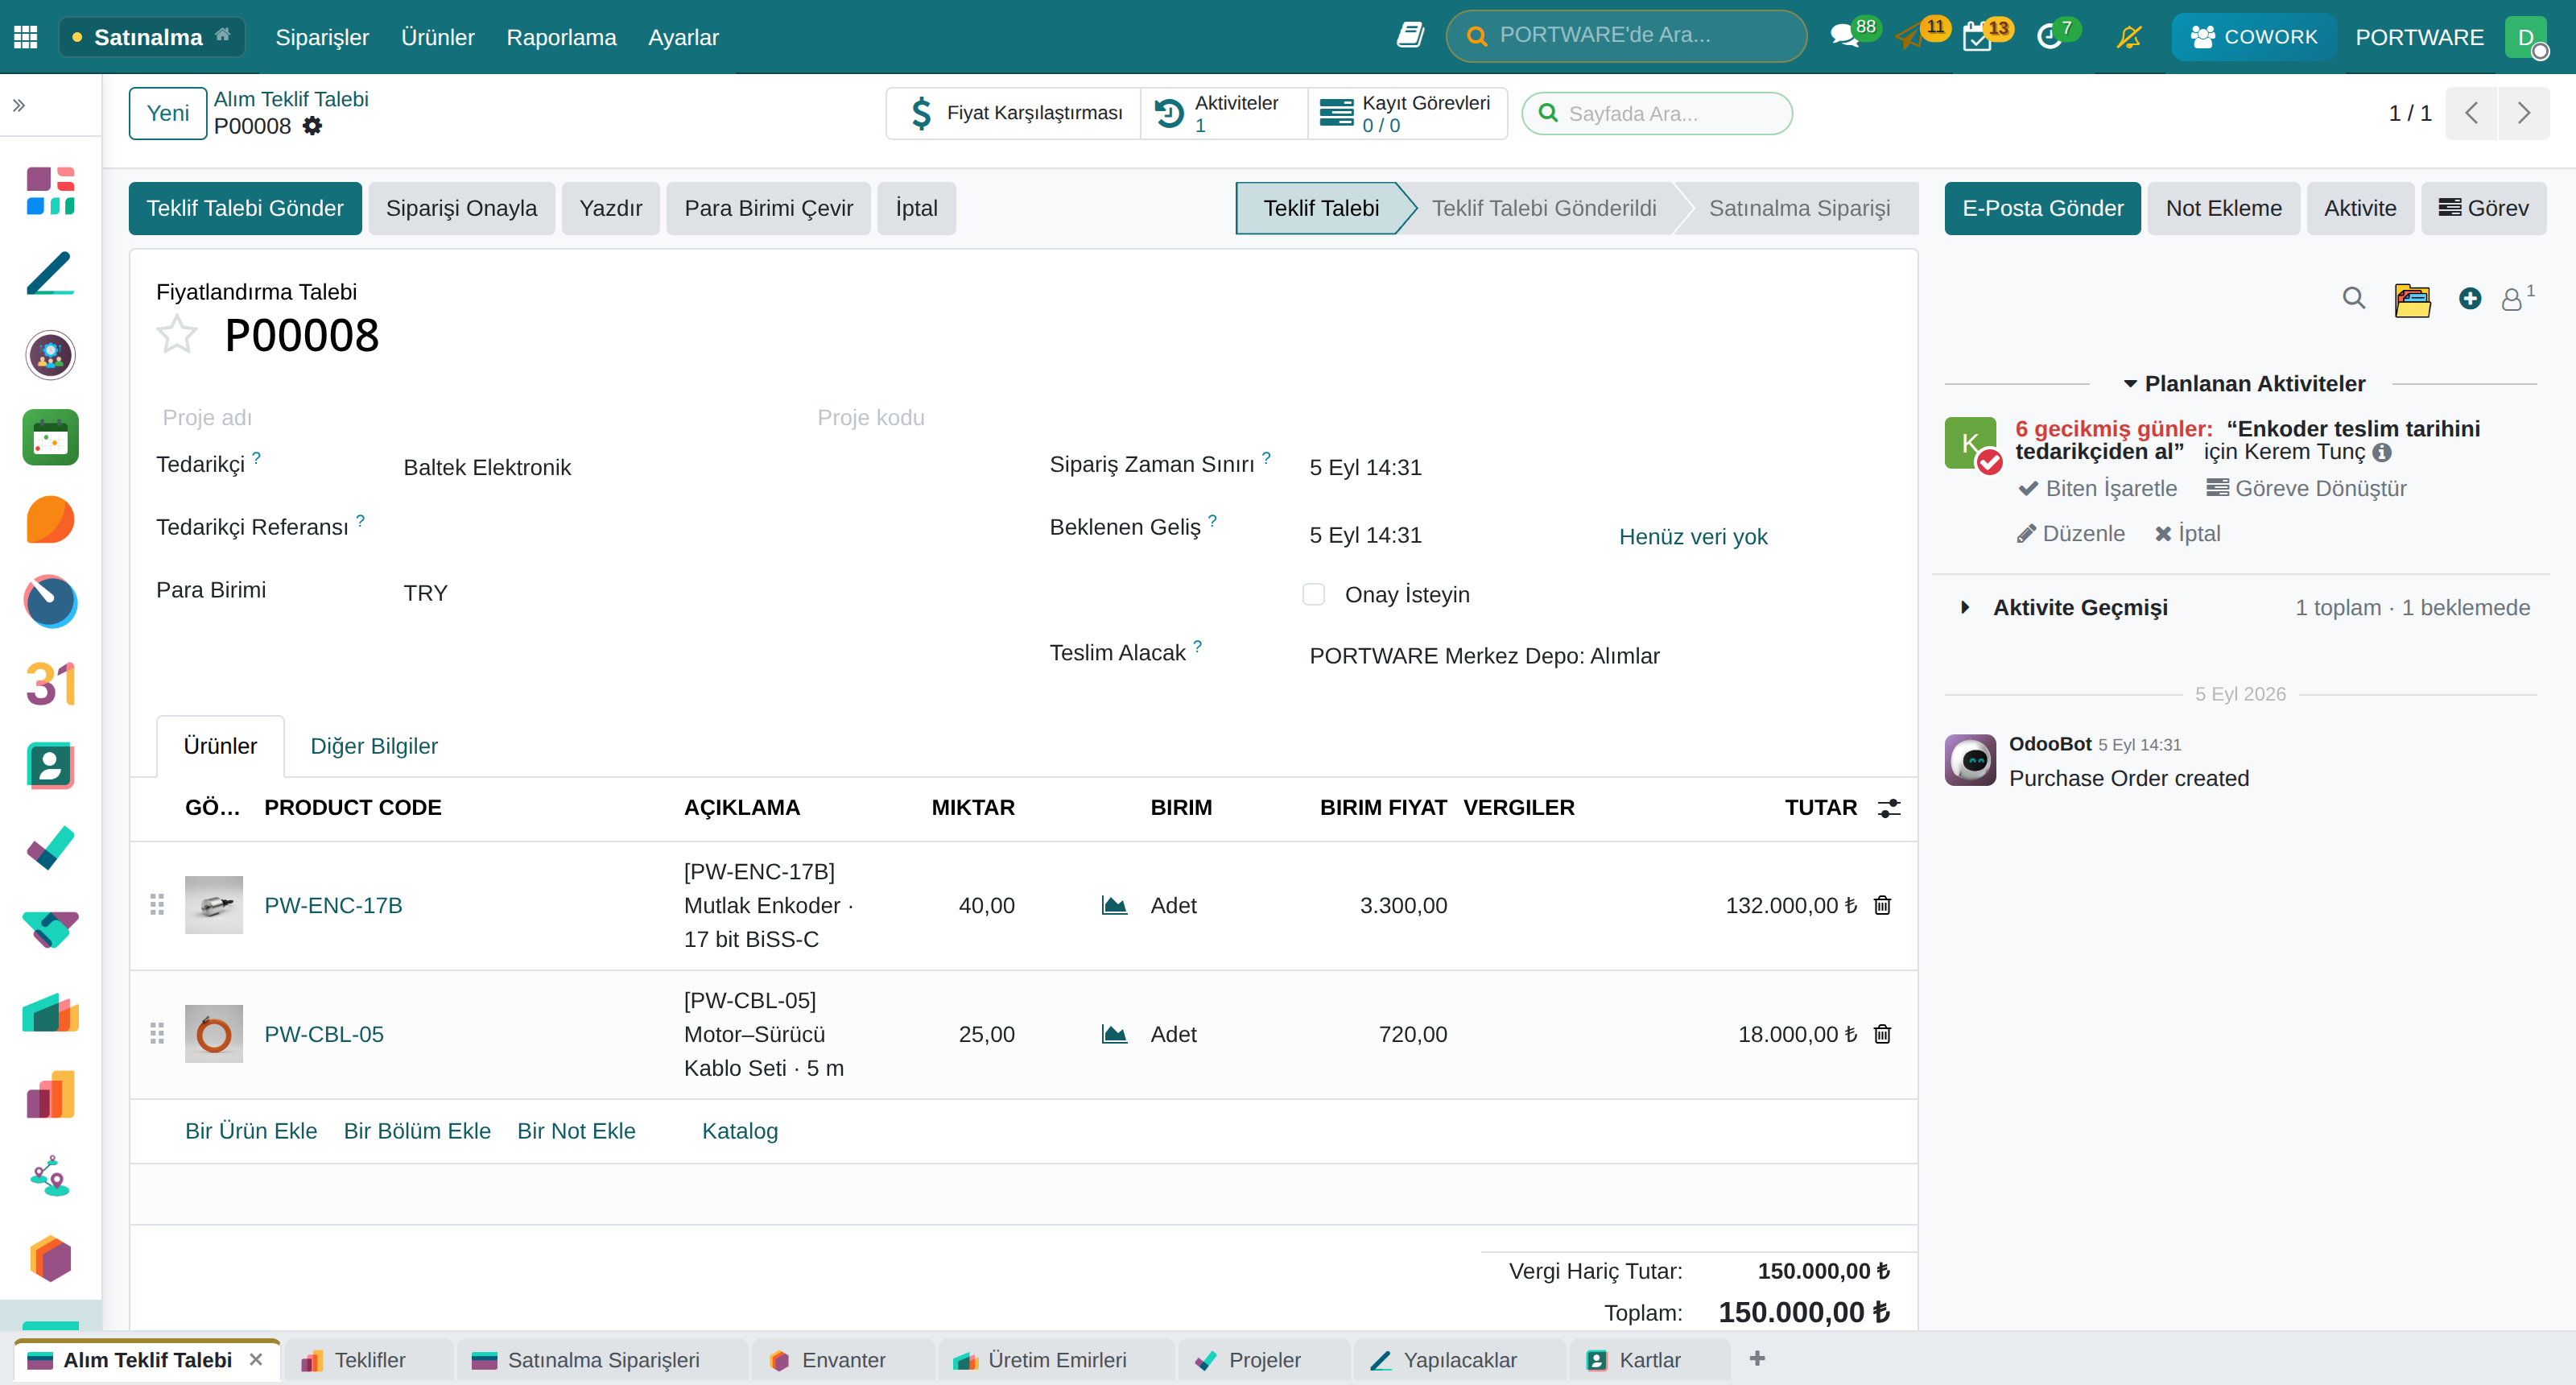This screenshot has height=1385, width=2576.
Task: Switch to the Diğer Bilgiler tab
Action: (x=374, y=746)
